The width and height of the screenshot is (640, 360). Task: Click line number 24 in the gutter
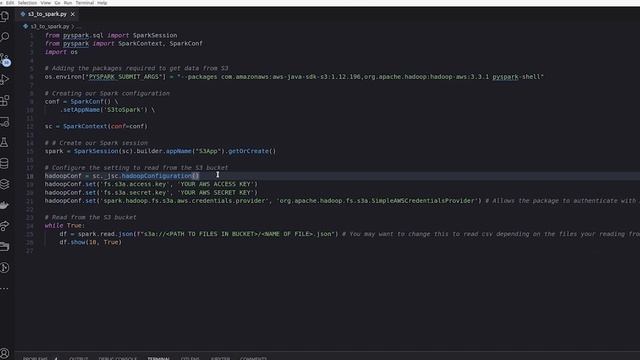(x=30, y=226)
